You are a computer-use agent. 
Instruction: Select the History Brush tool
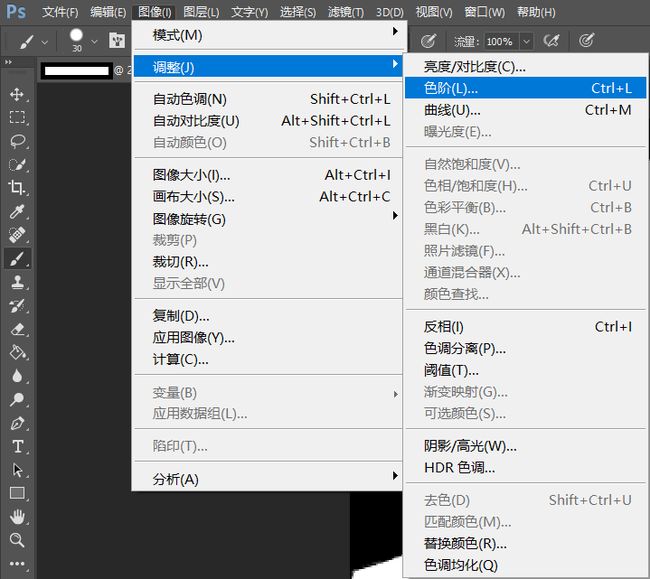tap(17, 306)
